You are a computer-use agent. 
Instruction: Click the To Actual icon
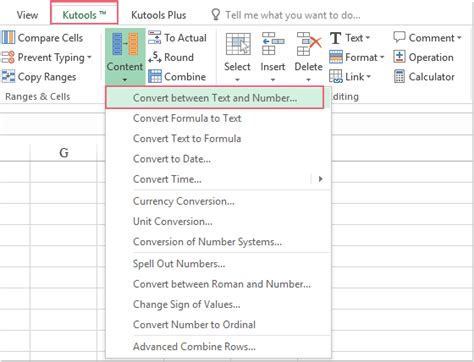click(154, 38)
